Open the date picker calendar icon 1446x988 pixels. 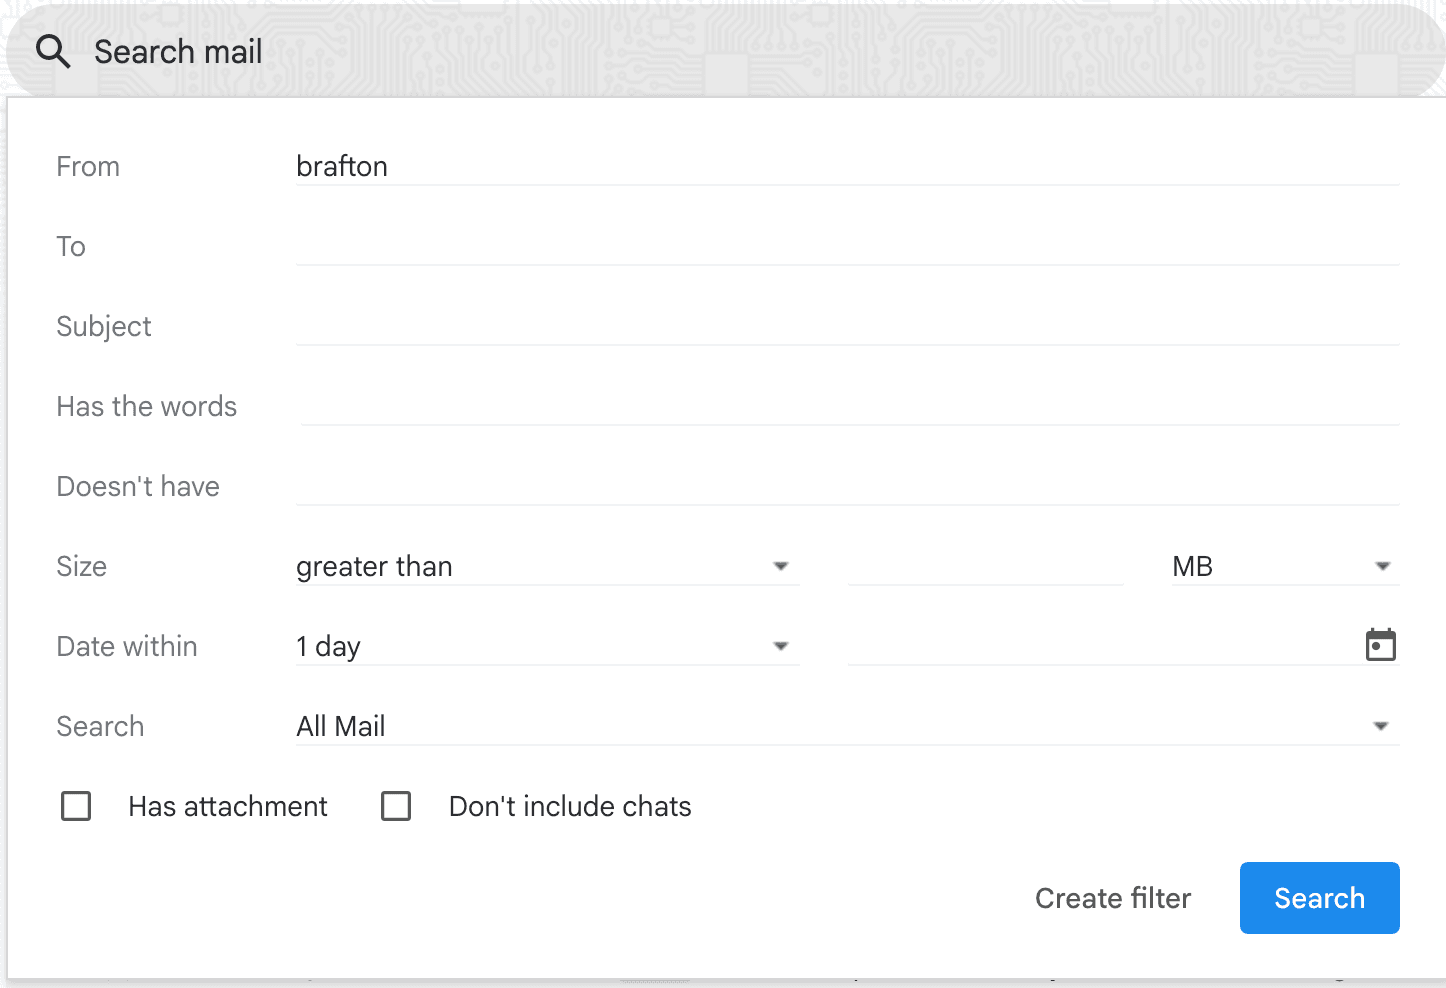1380,645
